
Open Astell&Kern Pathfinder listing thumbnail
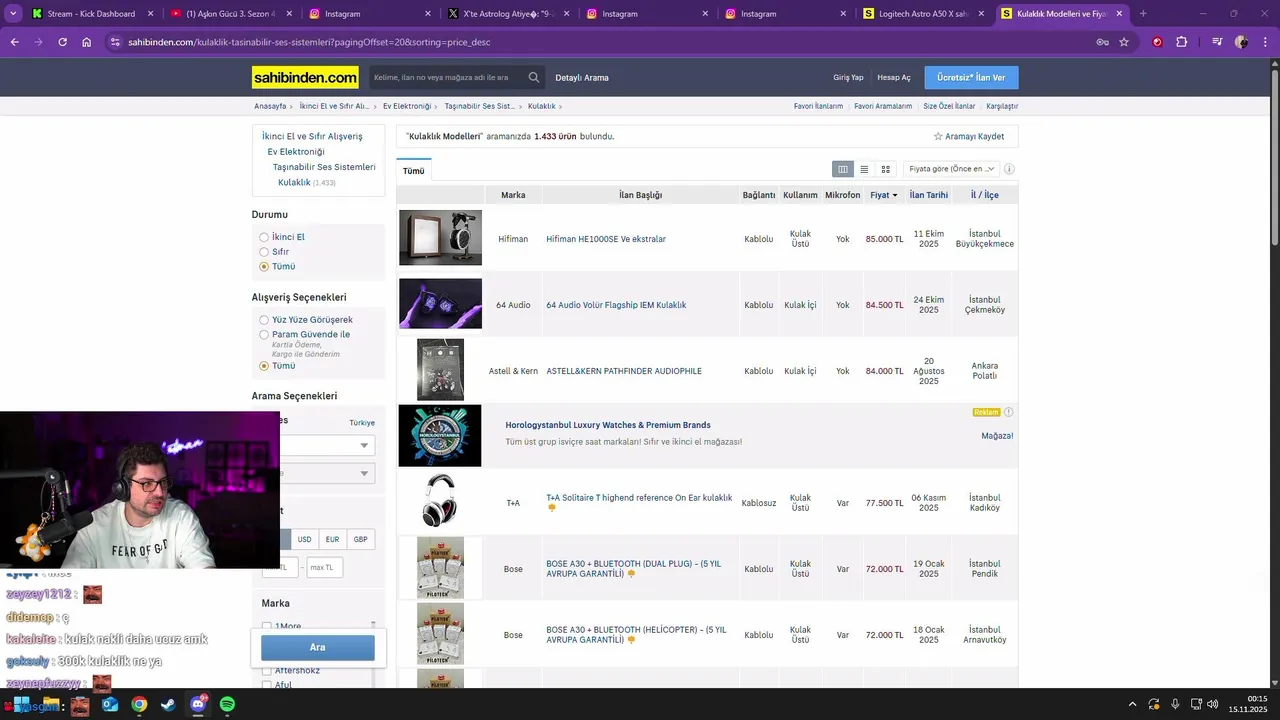[x=440, y=370]
